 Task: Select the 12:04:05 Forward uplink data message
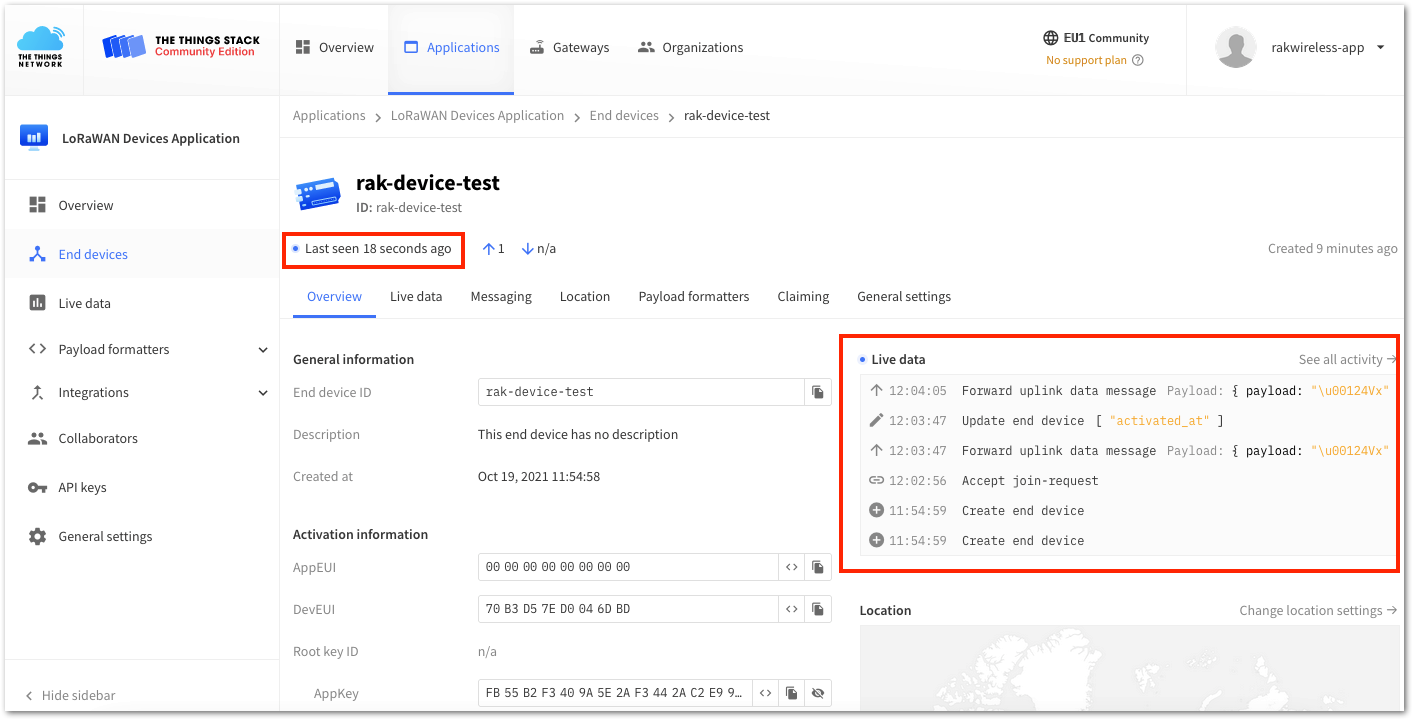point(1128,391)
